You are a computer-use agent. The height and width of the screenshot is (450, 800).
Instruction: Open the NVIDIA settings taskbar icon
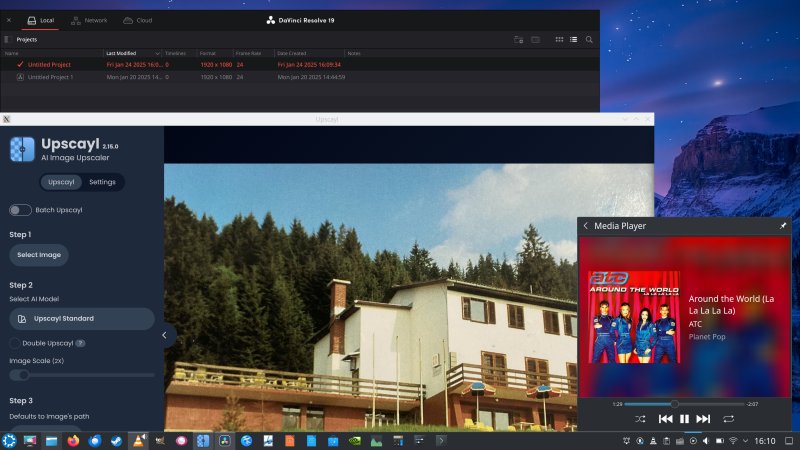(355, 441)
